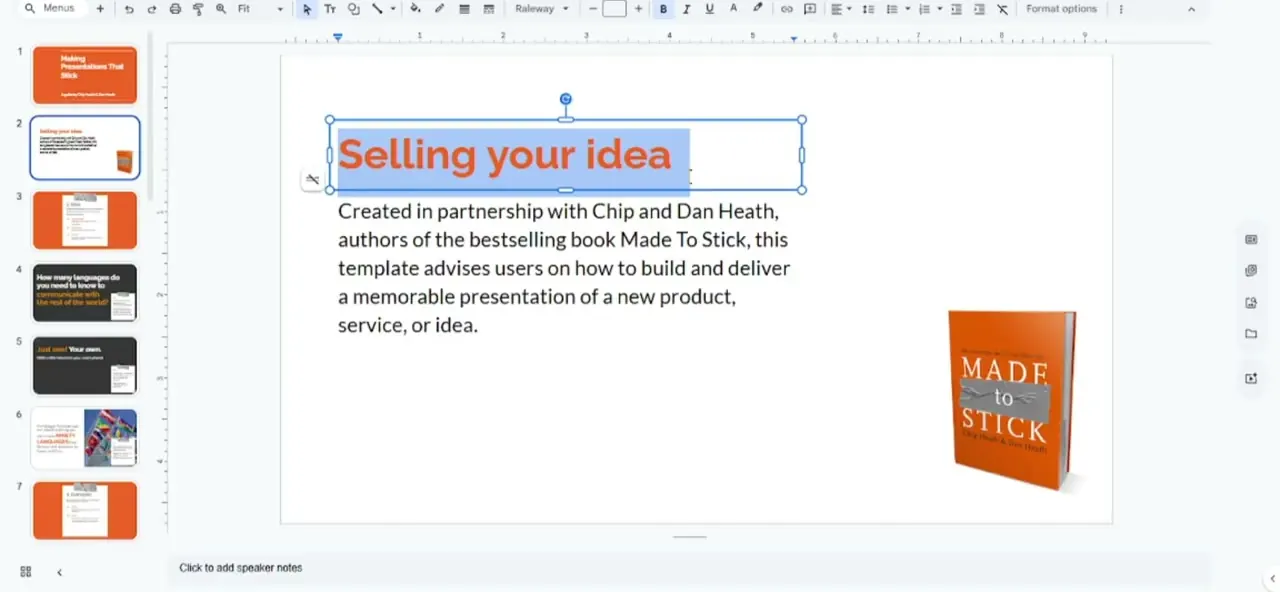Open the first side panel icon
Viewport: 1280px width, 592px height.
(1251, 240)
